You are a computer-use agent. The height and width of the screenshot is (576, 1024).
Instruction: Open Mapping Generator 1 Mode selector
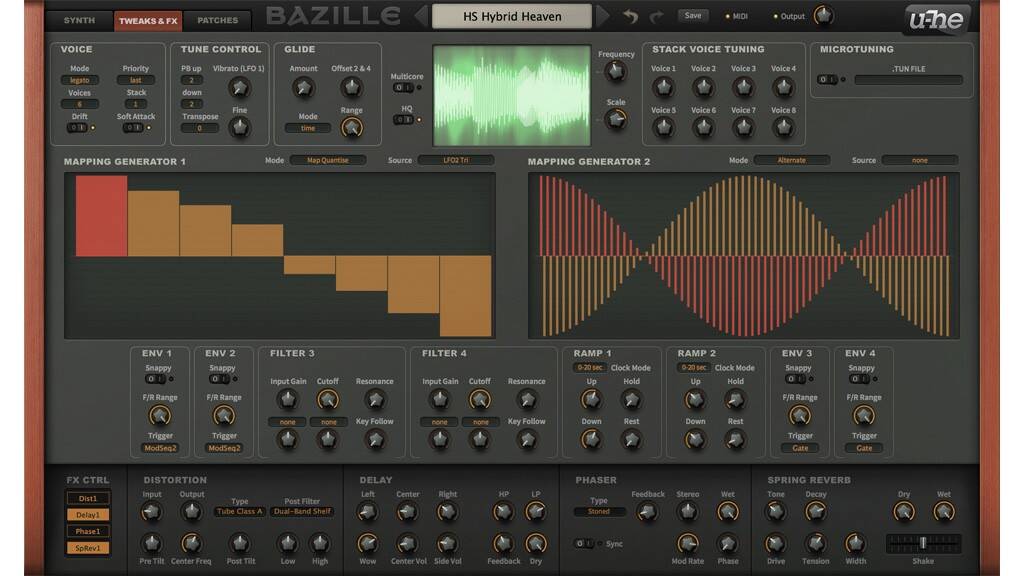coord(328,160)
